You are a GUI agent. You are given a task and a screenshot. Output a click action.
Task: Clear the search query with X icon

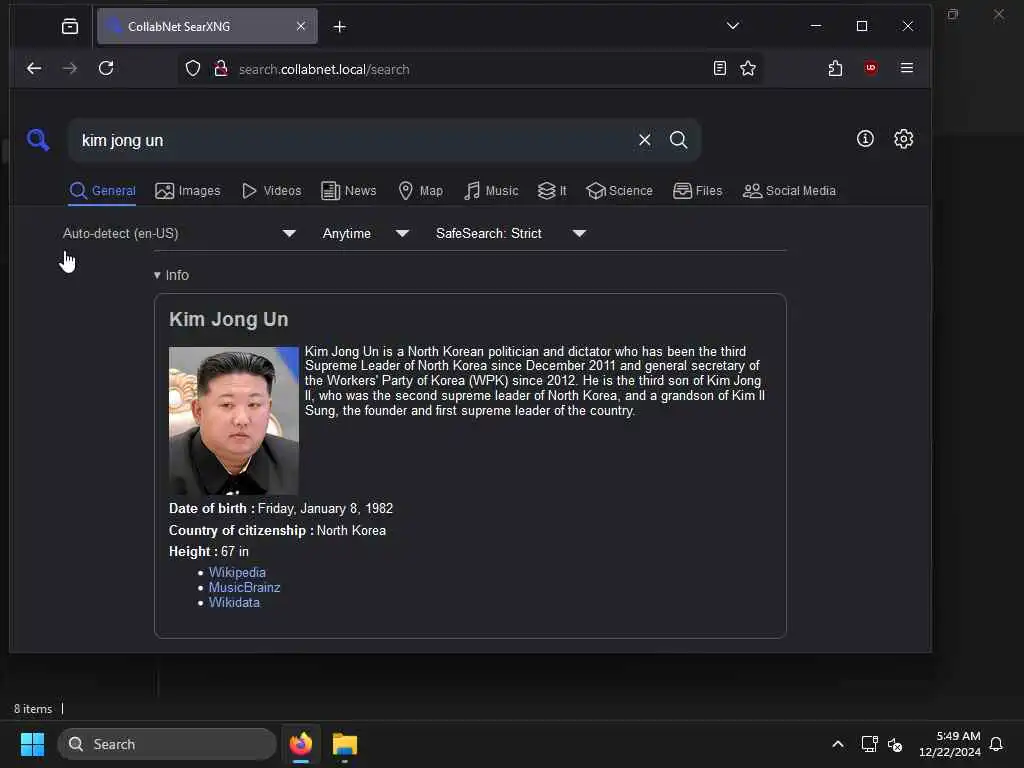click(645, 140)
